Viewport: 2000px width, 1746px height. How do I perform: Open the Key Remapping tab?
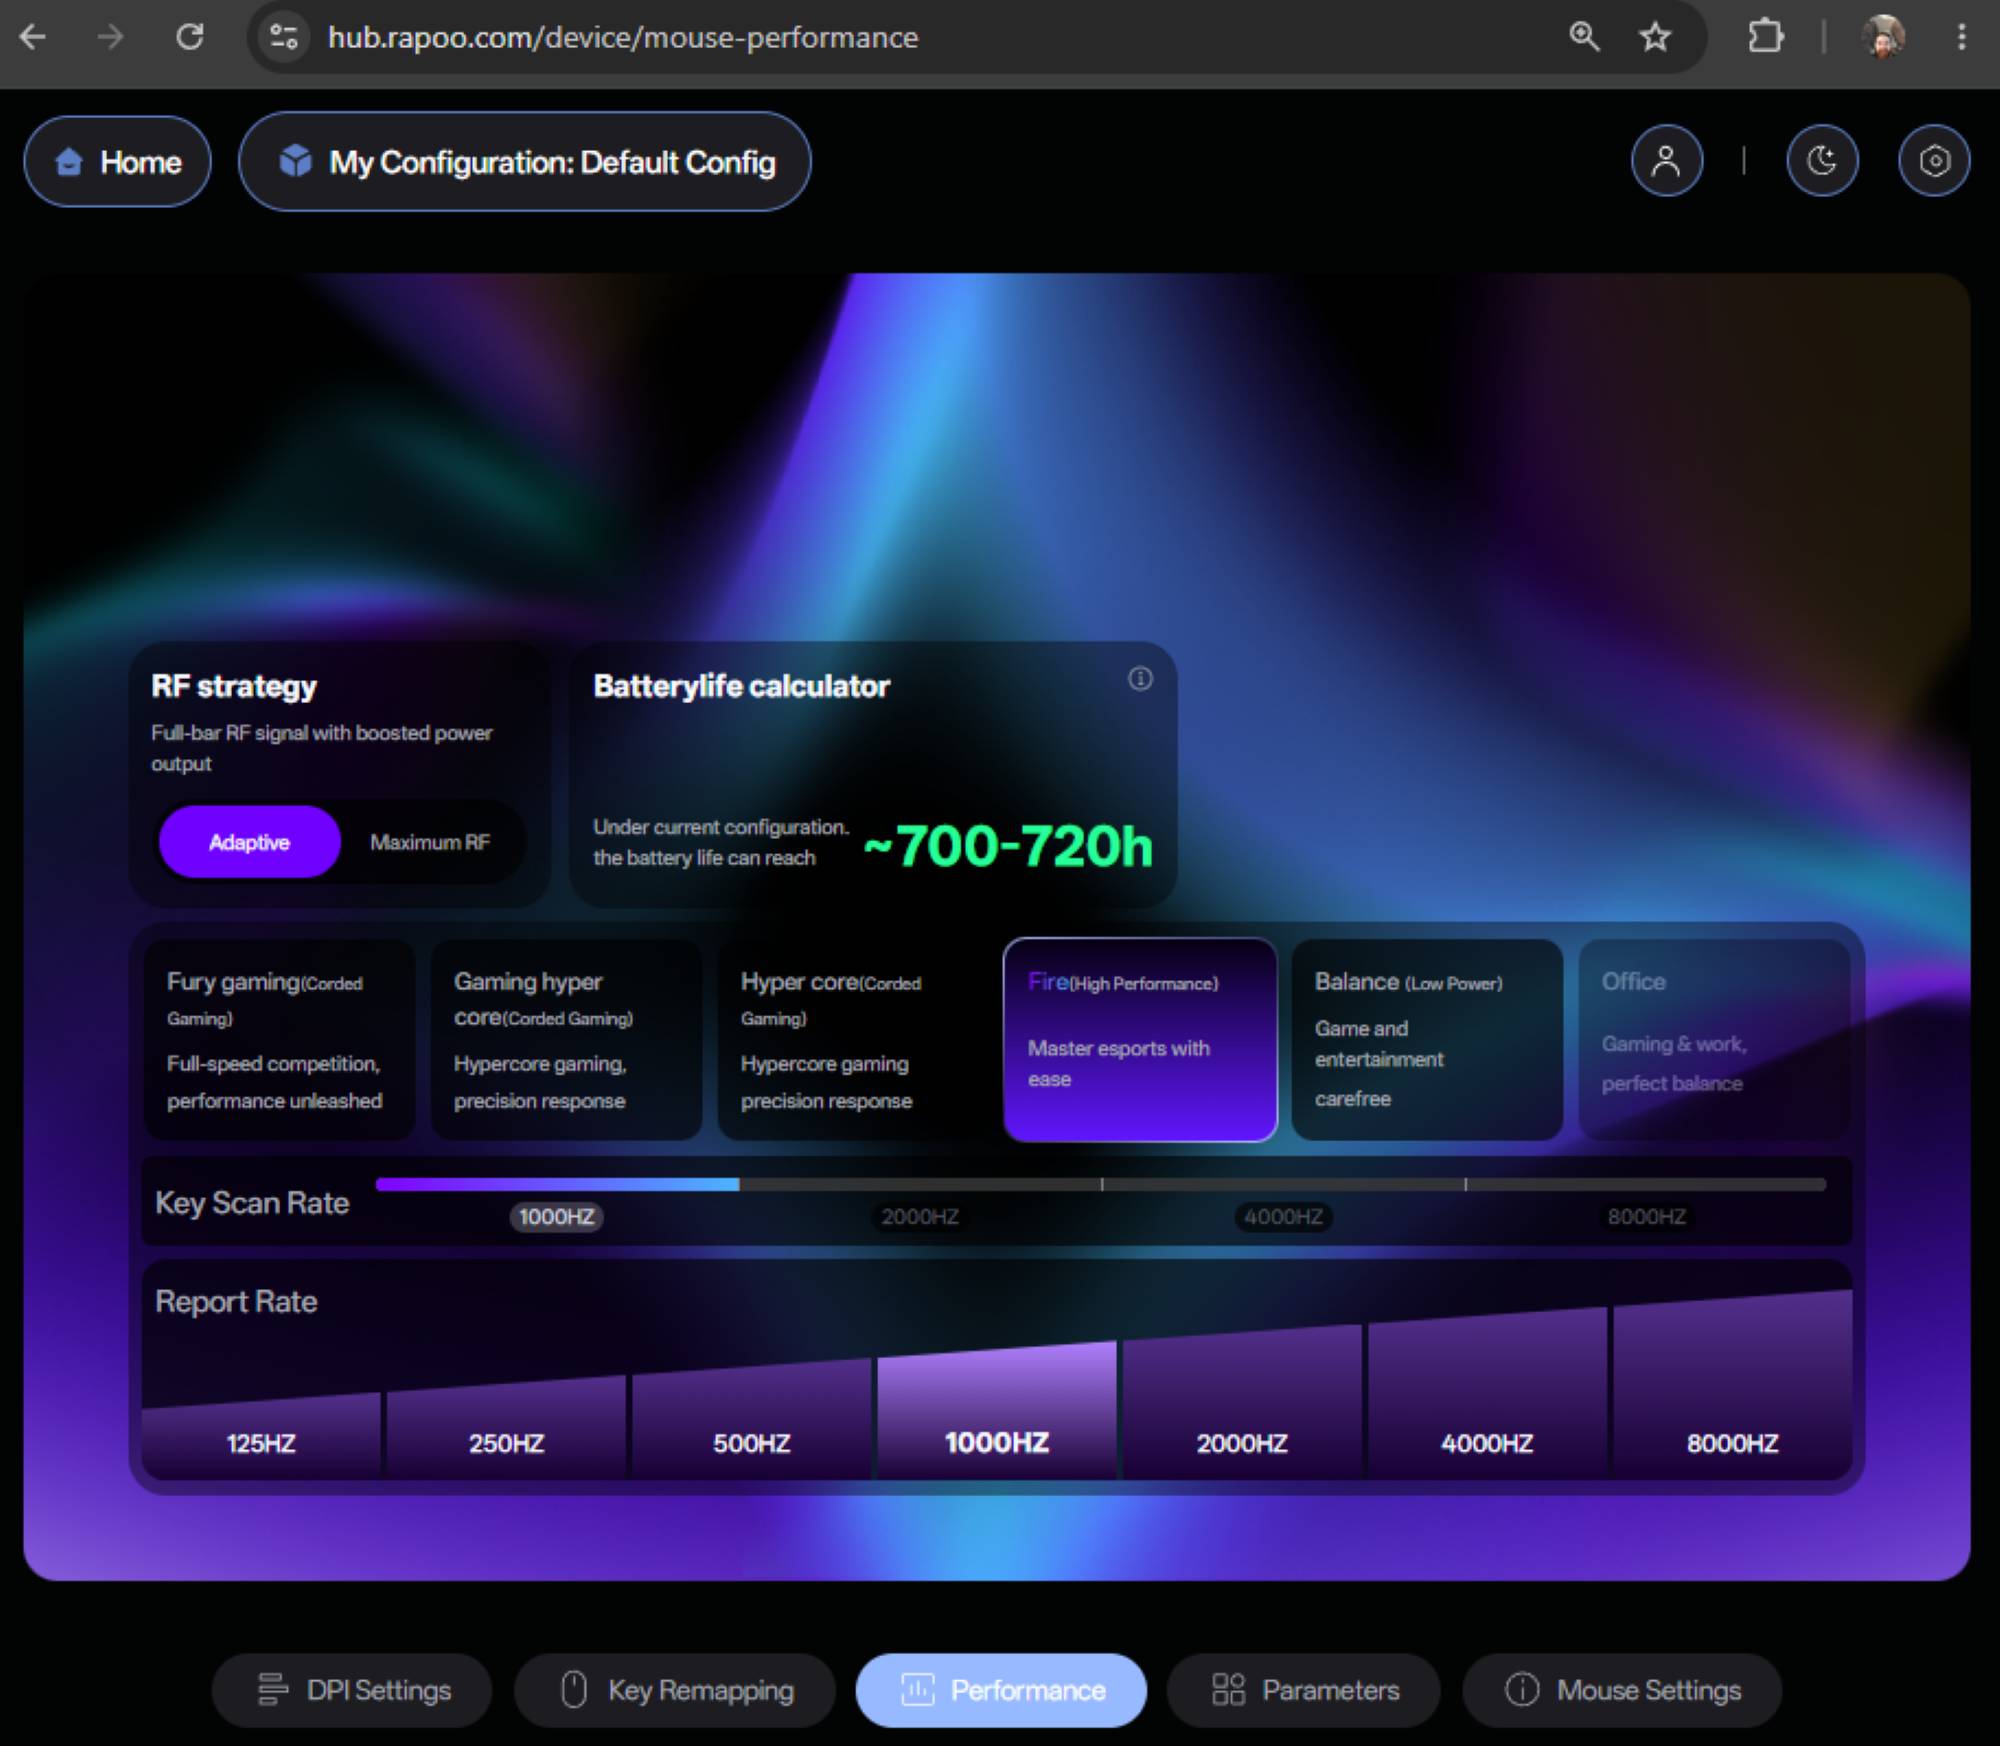tap(675, 1690)
